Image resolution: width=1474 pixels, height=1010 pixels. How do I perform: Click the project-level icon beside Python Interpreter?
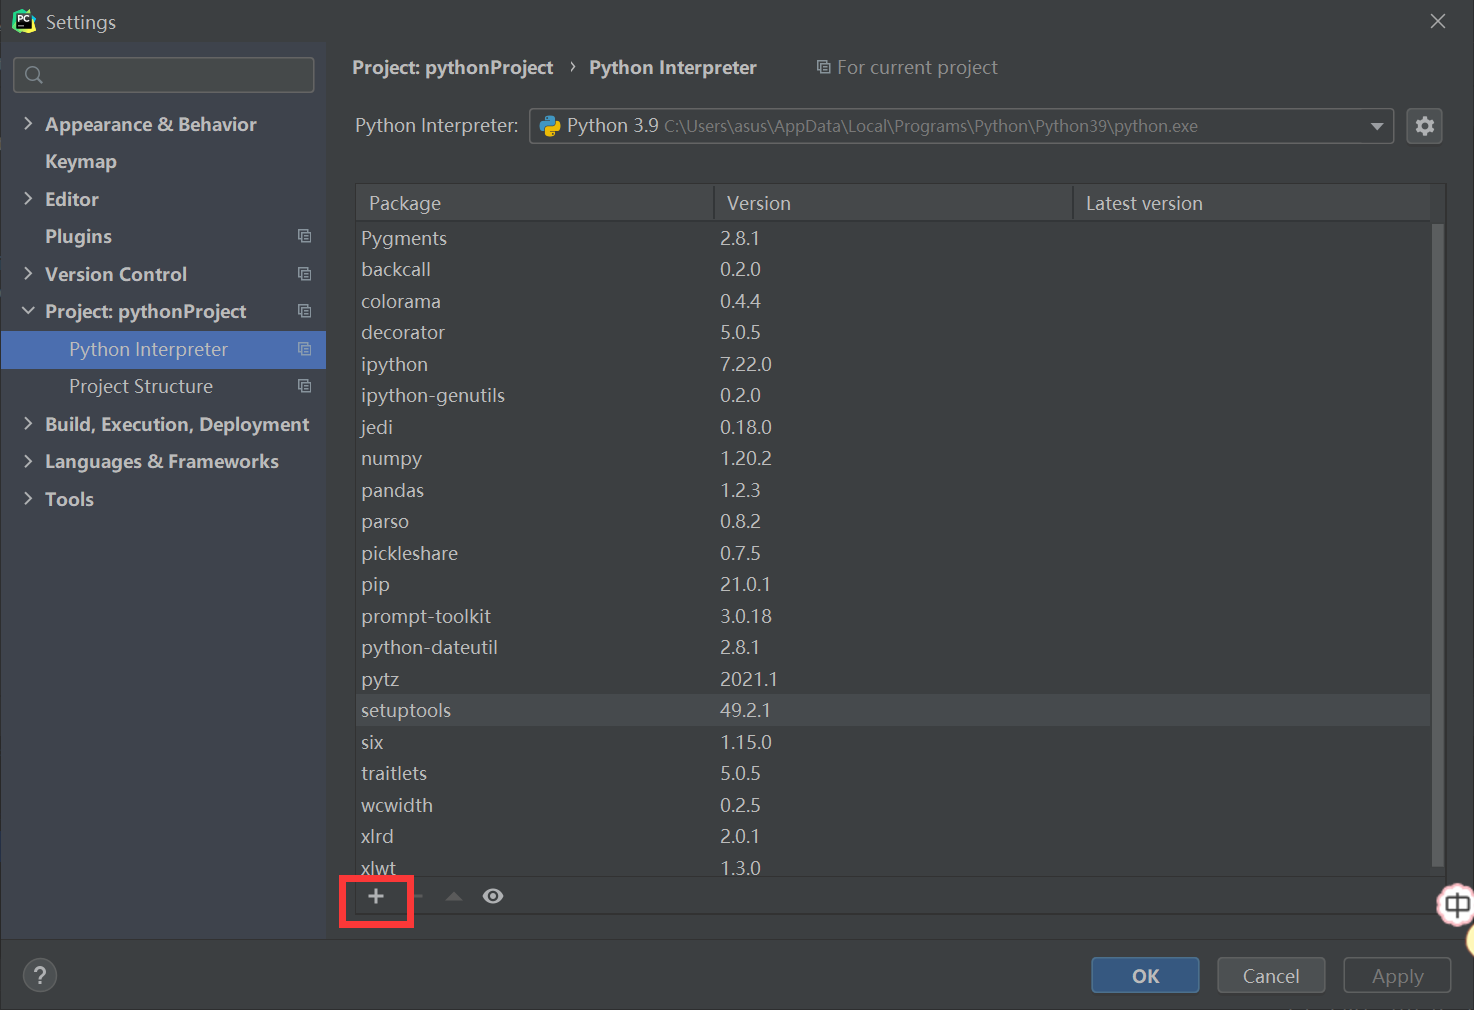305,349
